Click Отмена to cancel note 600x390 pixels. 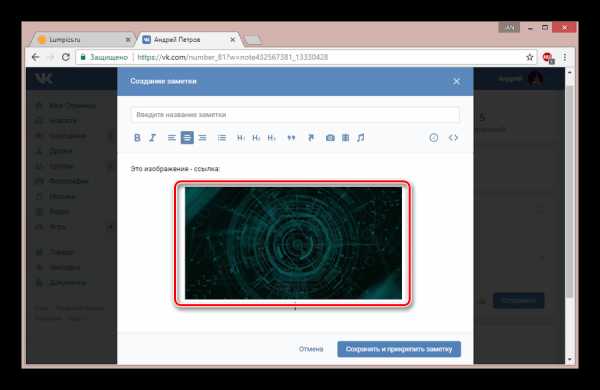pos(311,349)
